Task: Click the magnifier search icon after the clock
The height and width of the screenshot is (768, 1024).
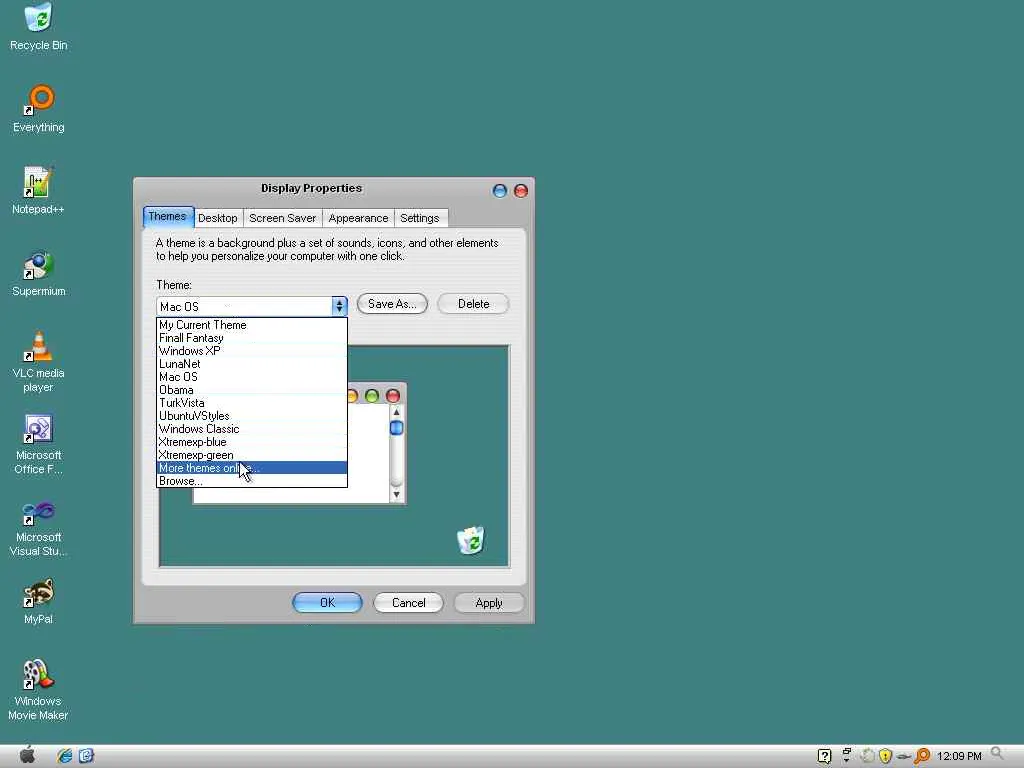Action: [x=997, y=754]
